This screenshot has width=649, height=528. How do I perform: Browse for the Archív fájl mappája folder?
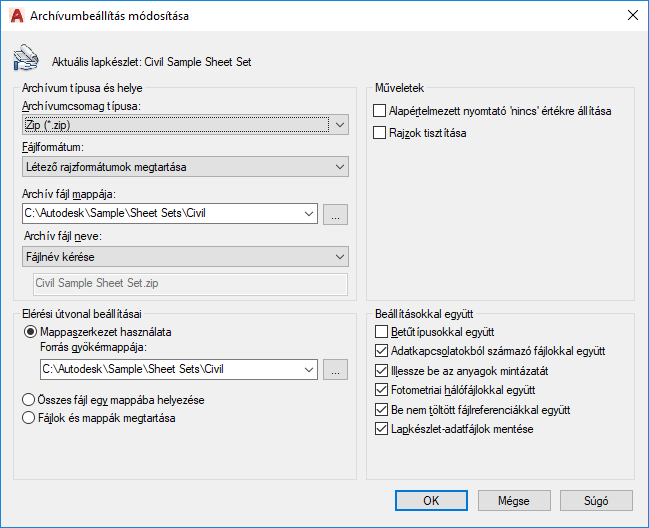pyautogui.click(x=336, y=213)
